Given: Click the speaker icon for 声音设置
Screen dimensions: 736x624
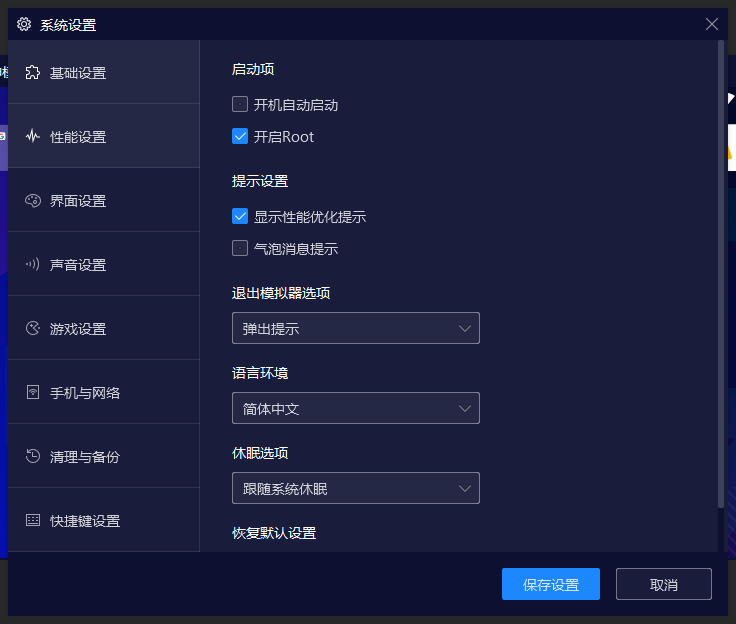Looking at the screenshot, I should coord(33,264).
